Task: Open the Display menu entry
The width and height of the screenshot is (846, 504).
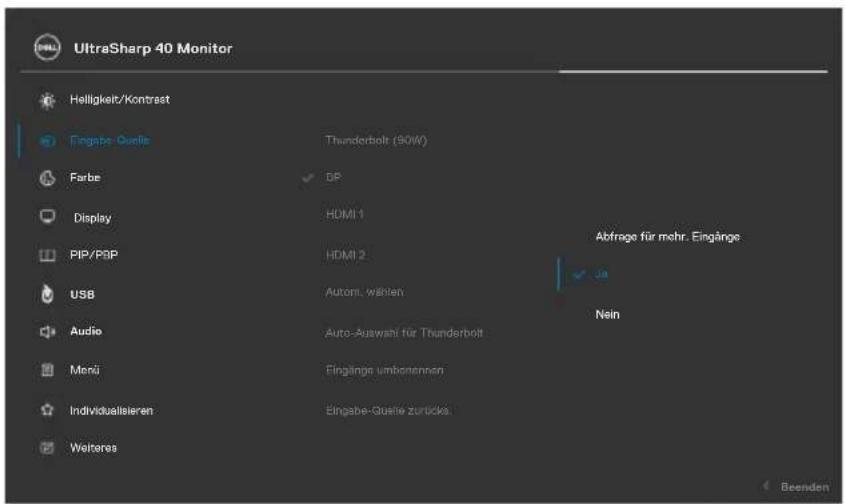Action: coord(92,218)
